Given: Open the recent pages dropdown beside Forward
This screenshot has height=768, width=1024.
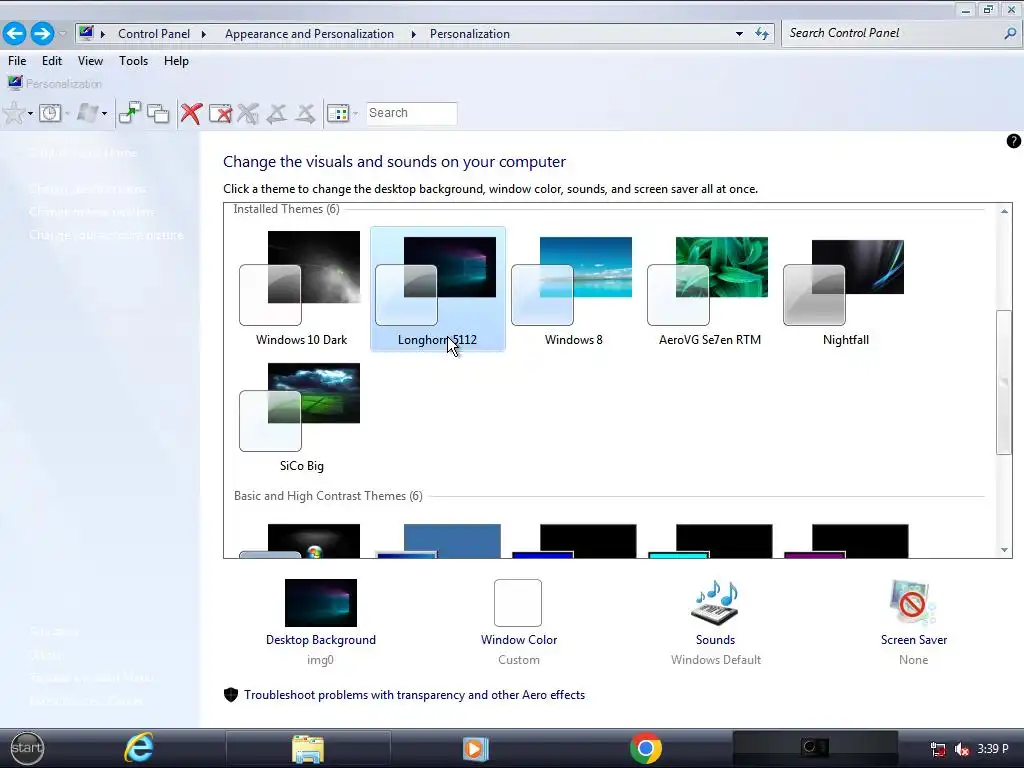Looking at the screenshot, I should [x=63, y=33].
